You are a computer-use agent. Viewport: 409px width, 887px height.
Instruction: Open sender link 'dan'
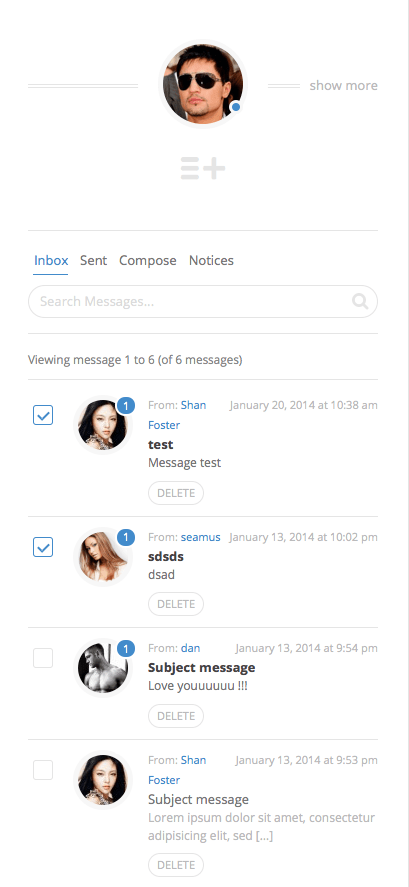pos(190,648)
